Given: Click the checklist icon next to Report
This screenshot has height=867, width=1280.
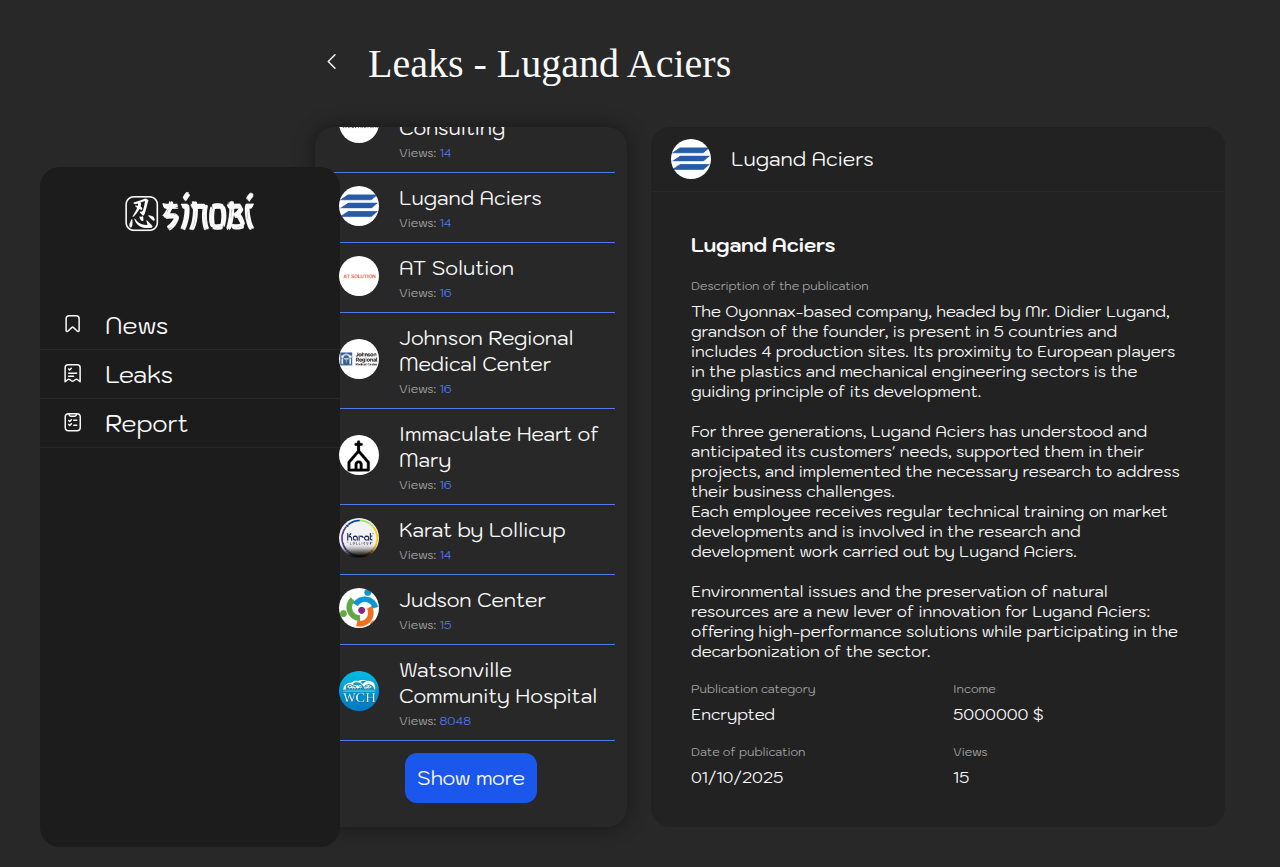Looking at the screenshot, I should [x=72, y=423].
